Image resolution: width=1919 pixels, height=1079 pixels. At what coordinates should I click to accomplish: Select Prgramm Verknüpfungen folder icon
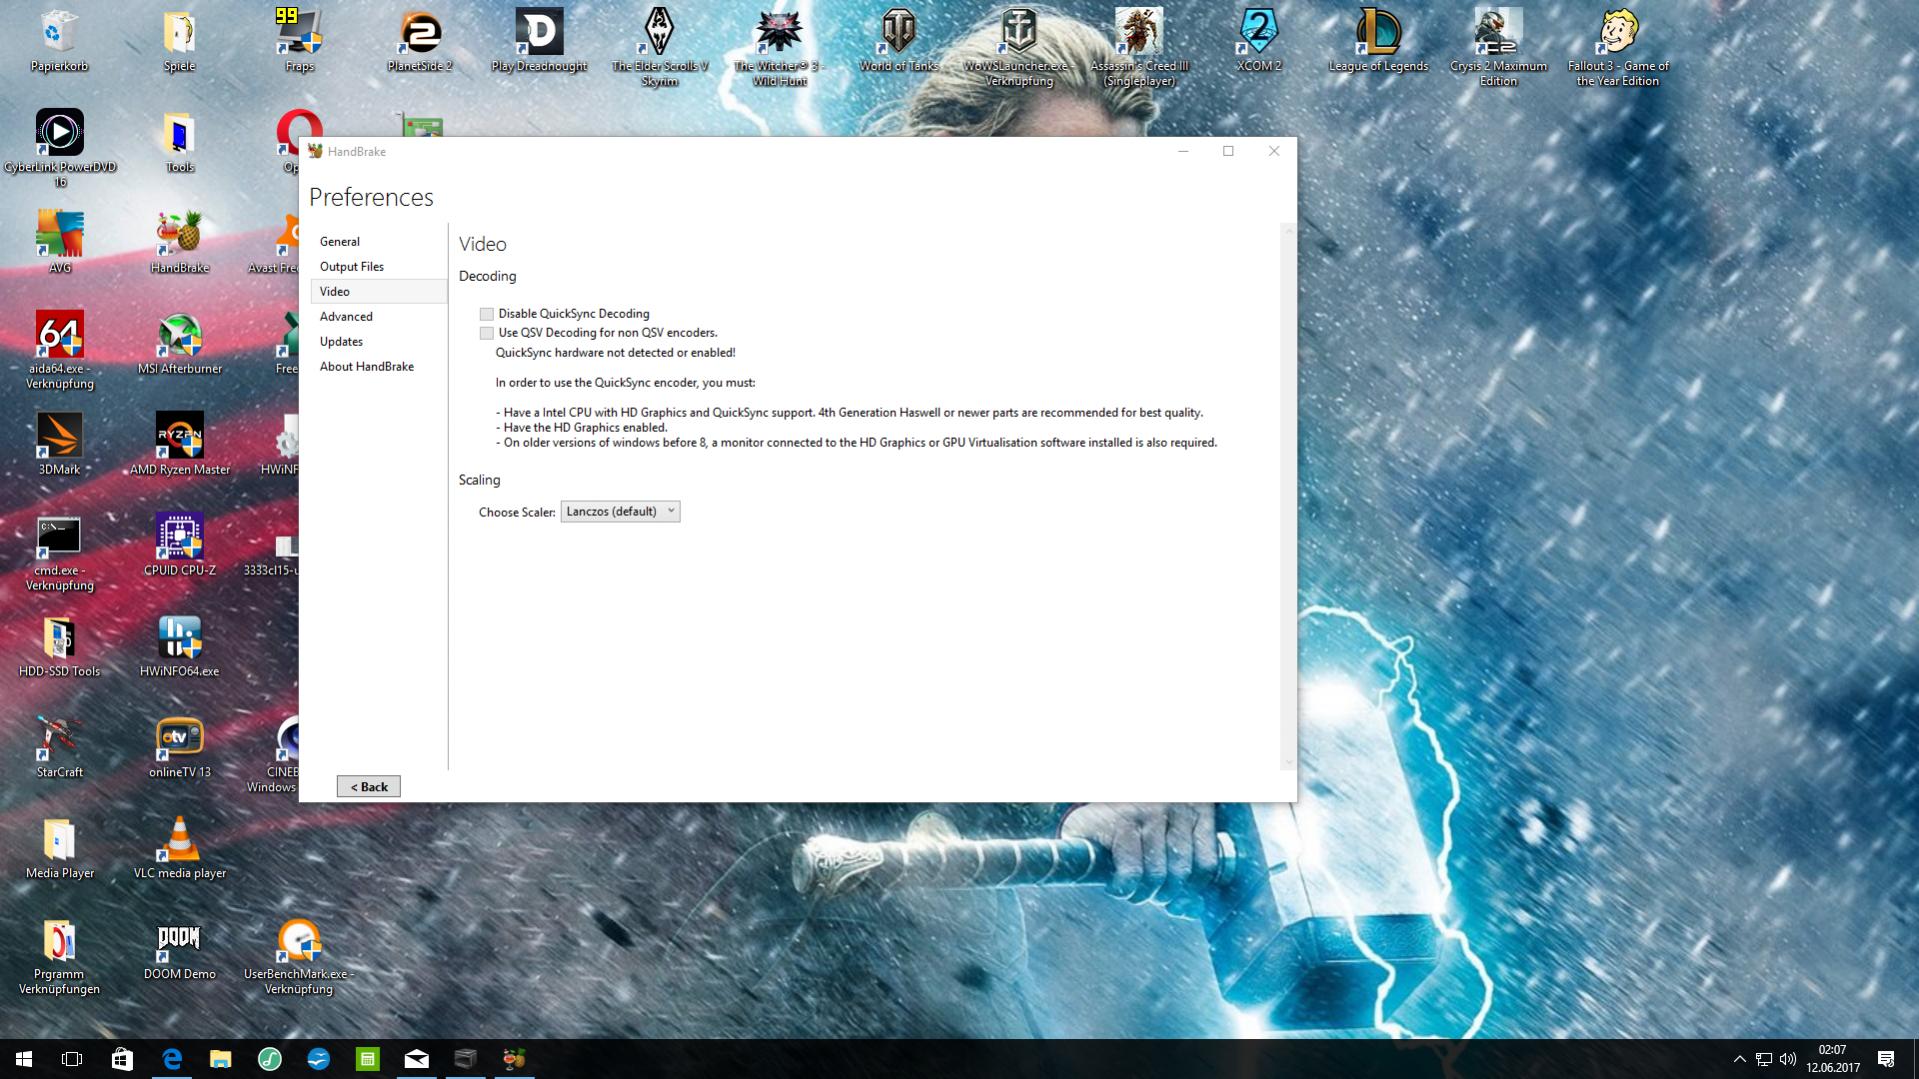click(x=59, y=956)
